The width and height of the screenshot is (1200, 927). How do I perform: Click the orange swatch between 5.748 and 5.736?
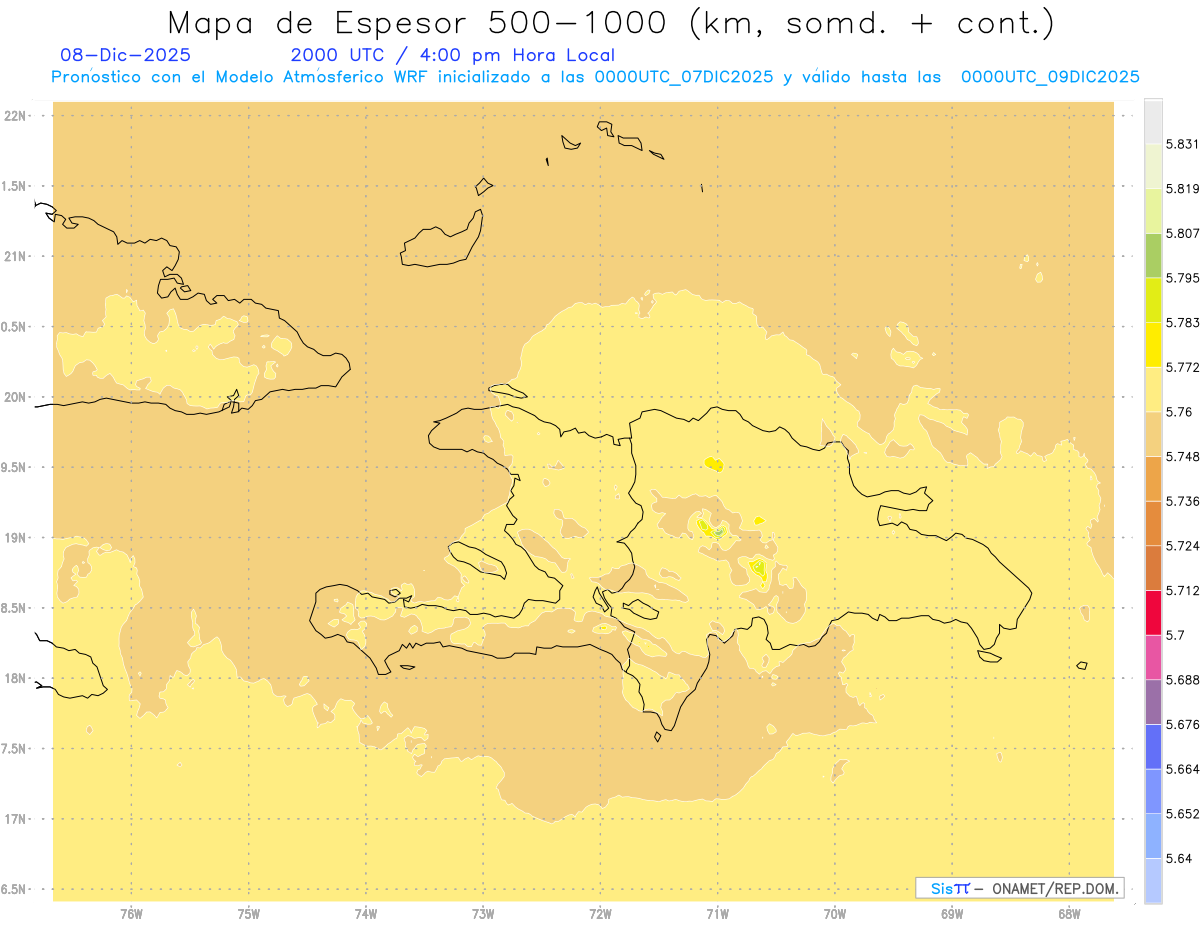click(1153, 478)
